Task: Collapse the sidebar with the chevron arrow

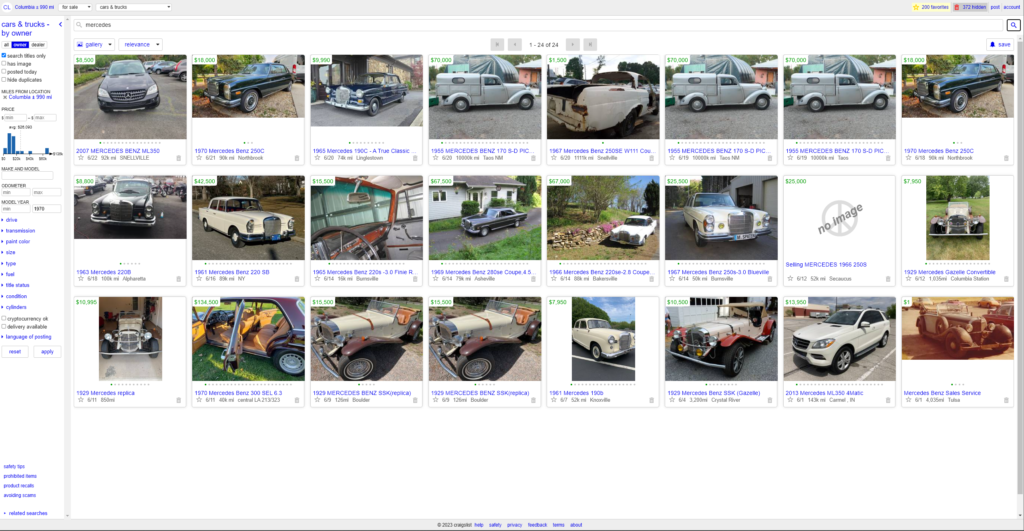Action: click(60, 24)
